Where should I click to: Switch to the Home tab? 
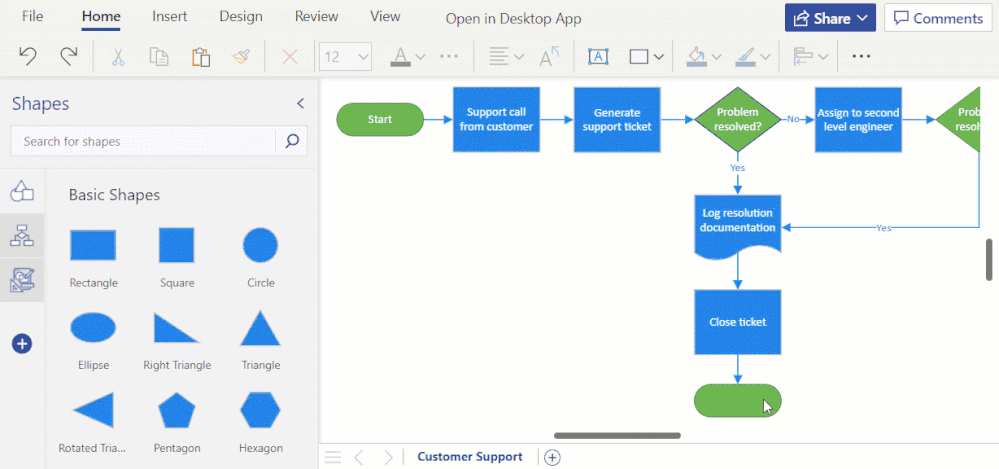pos(101,17)
